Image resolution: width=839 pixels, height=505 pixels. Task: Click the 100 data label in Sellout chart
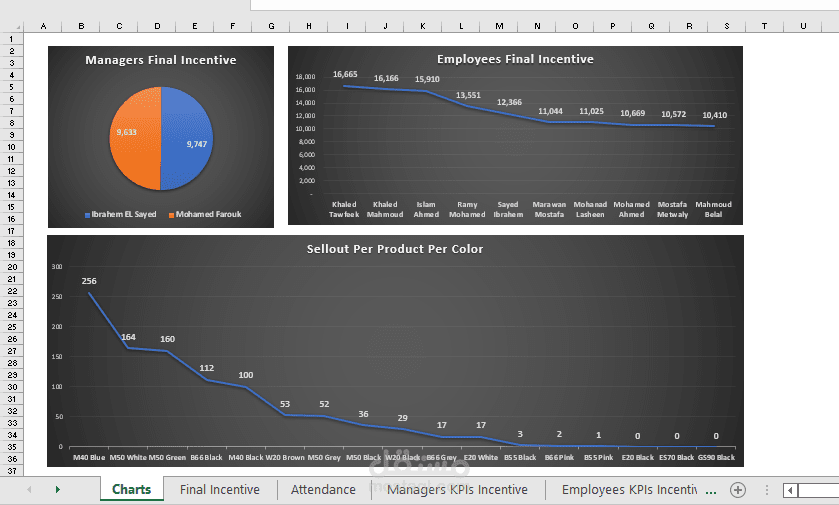pos(246,375)
